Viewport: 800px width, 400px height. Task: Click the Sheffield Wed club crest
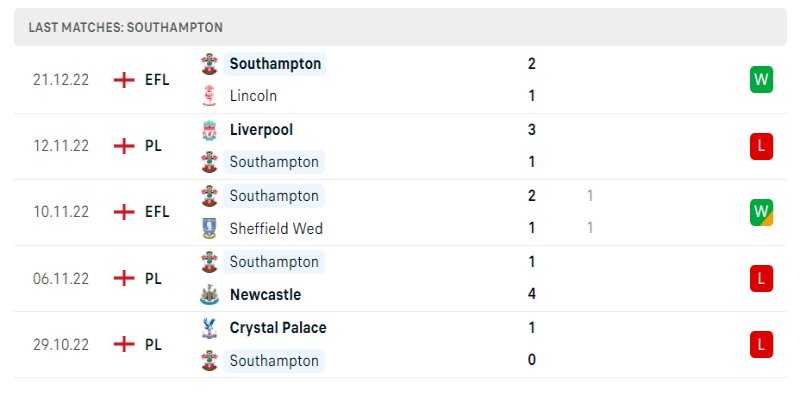209,228
